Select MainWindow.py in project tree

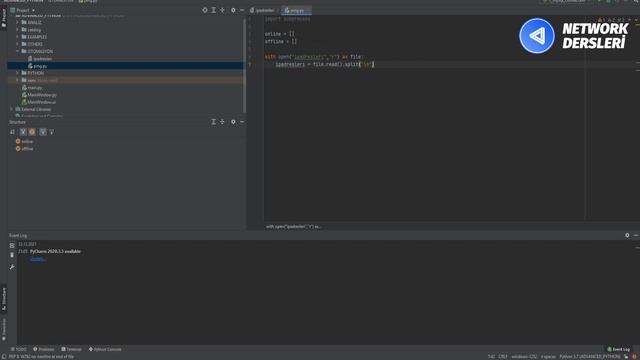point(39,95)
